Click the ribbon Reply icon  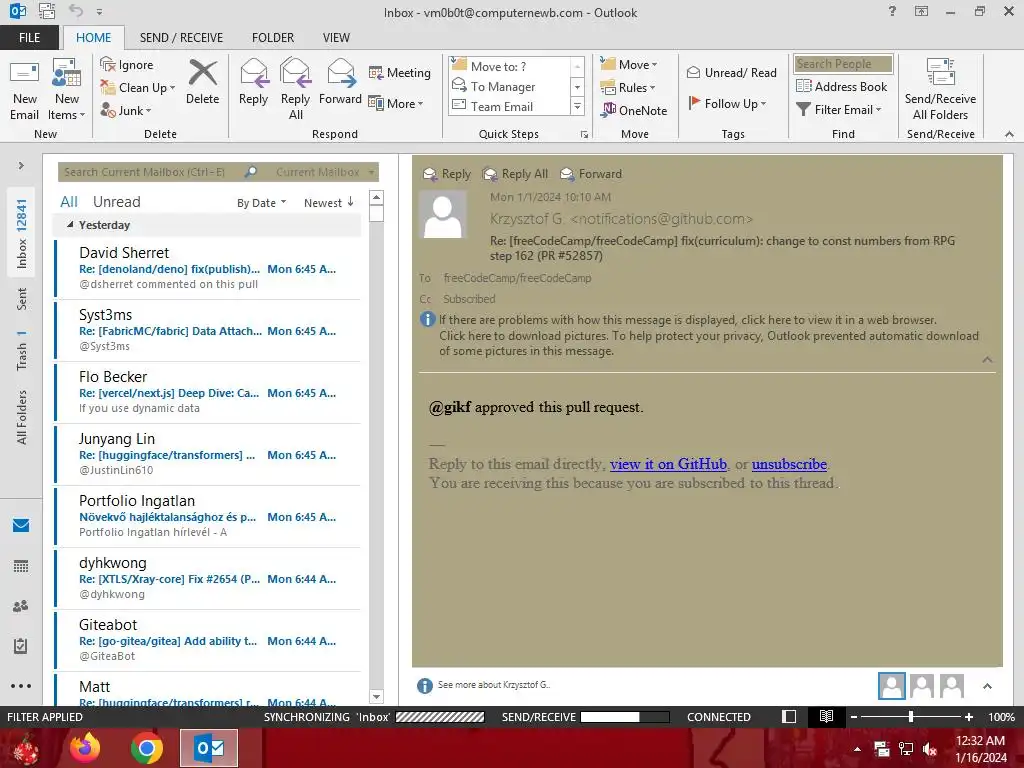253,82
